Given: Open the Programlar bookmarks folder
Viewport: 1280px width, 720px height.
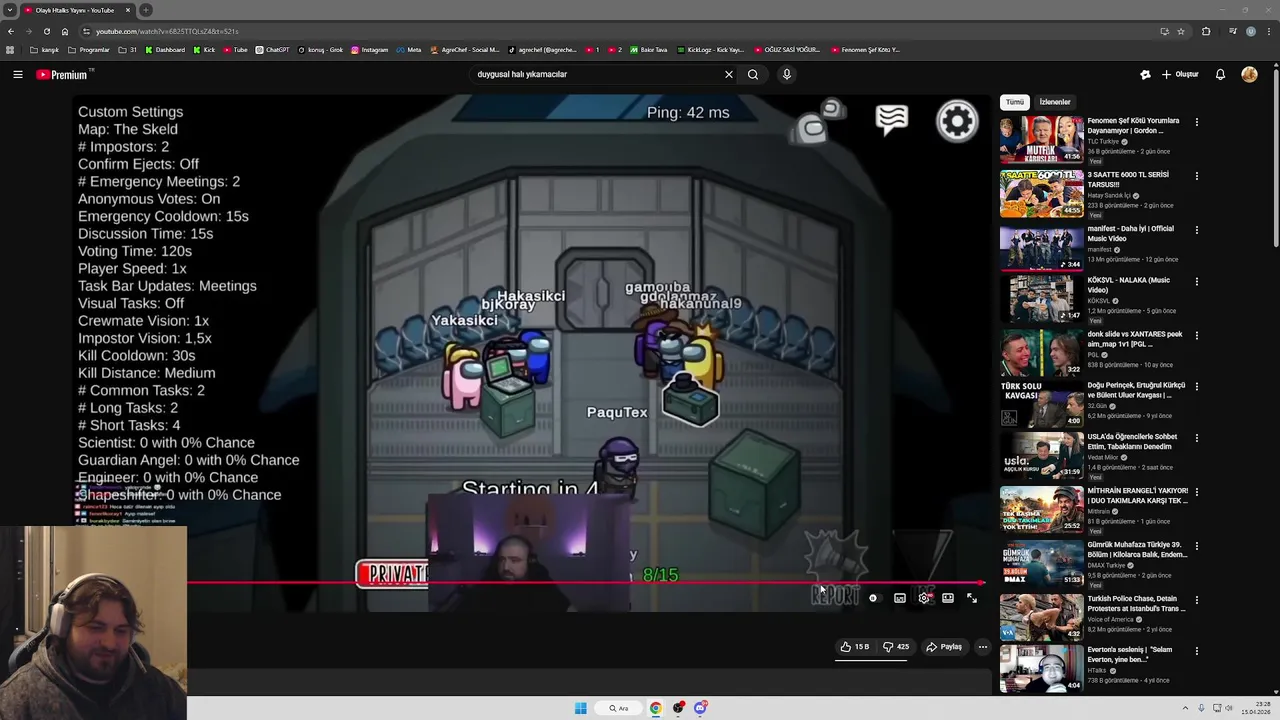Looking at the screenshot, I should (x=89, y=50).
